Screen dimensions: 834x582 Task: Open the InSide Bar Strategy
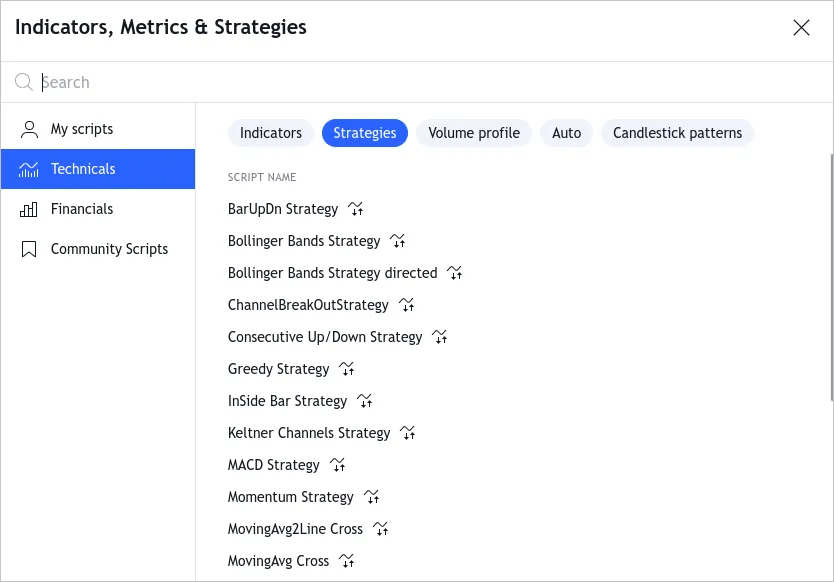[288, 400]
